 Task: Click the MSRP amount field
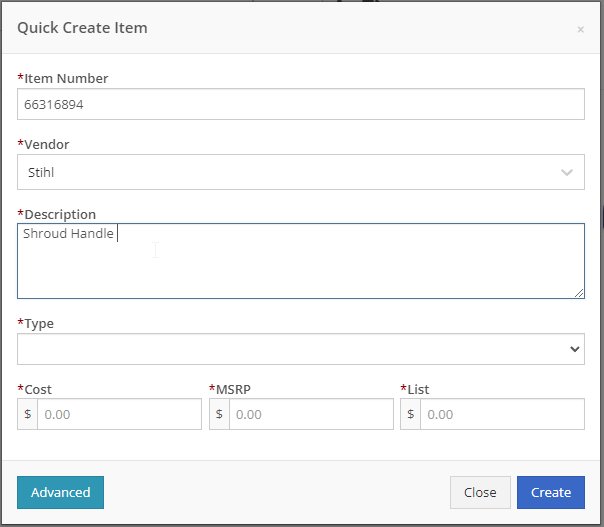tap(311, 414)
